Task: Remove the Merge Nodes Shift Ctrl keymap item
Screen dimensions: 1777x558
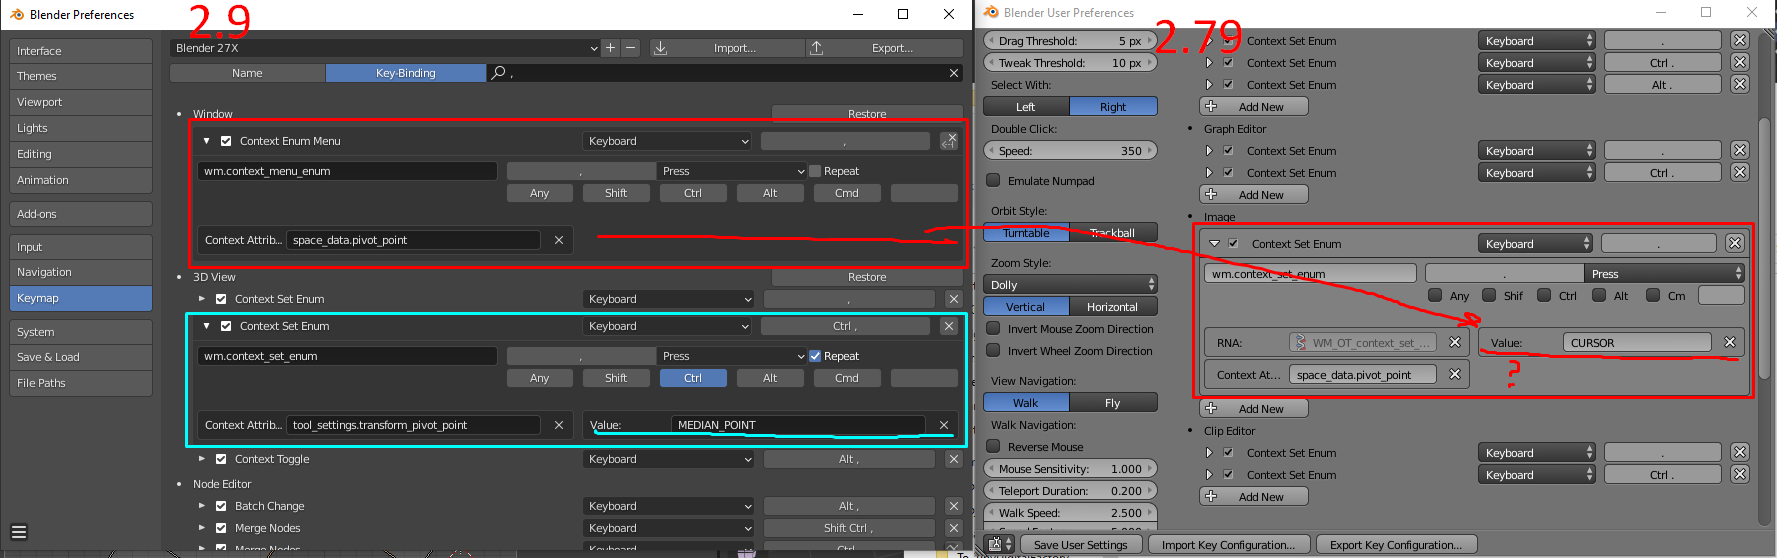Action: click(954, 528)
